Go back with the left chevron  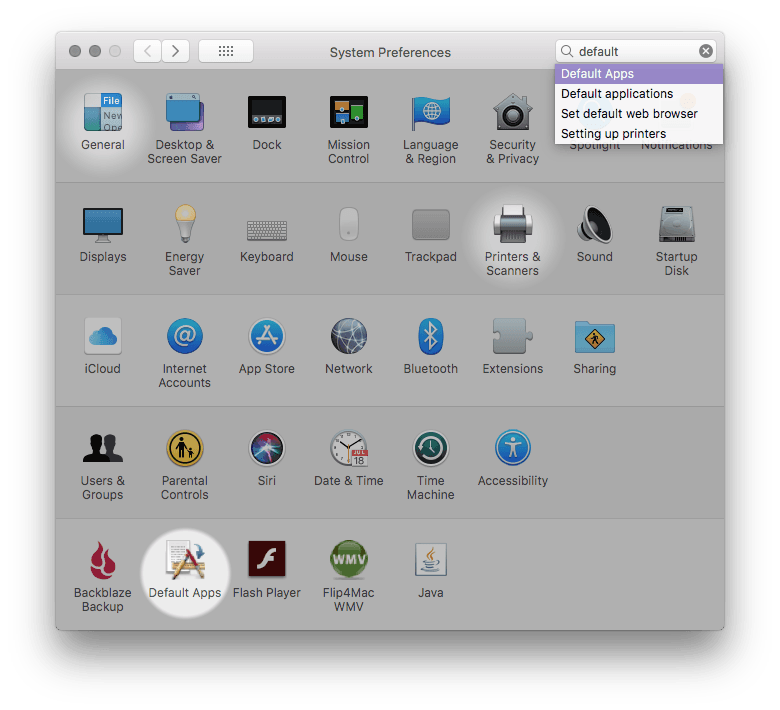click(147, 51)
